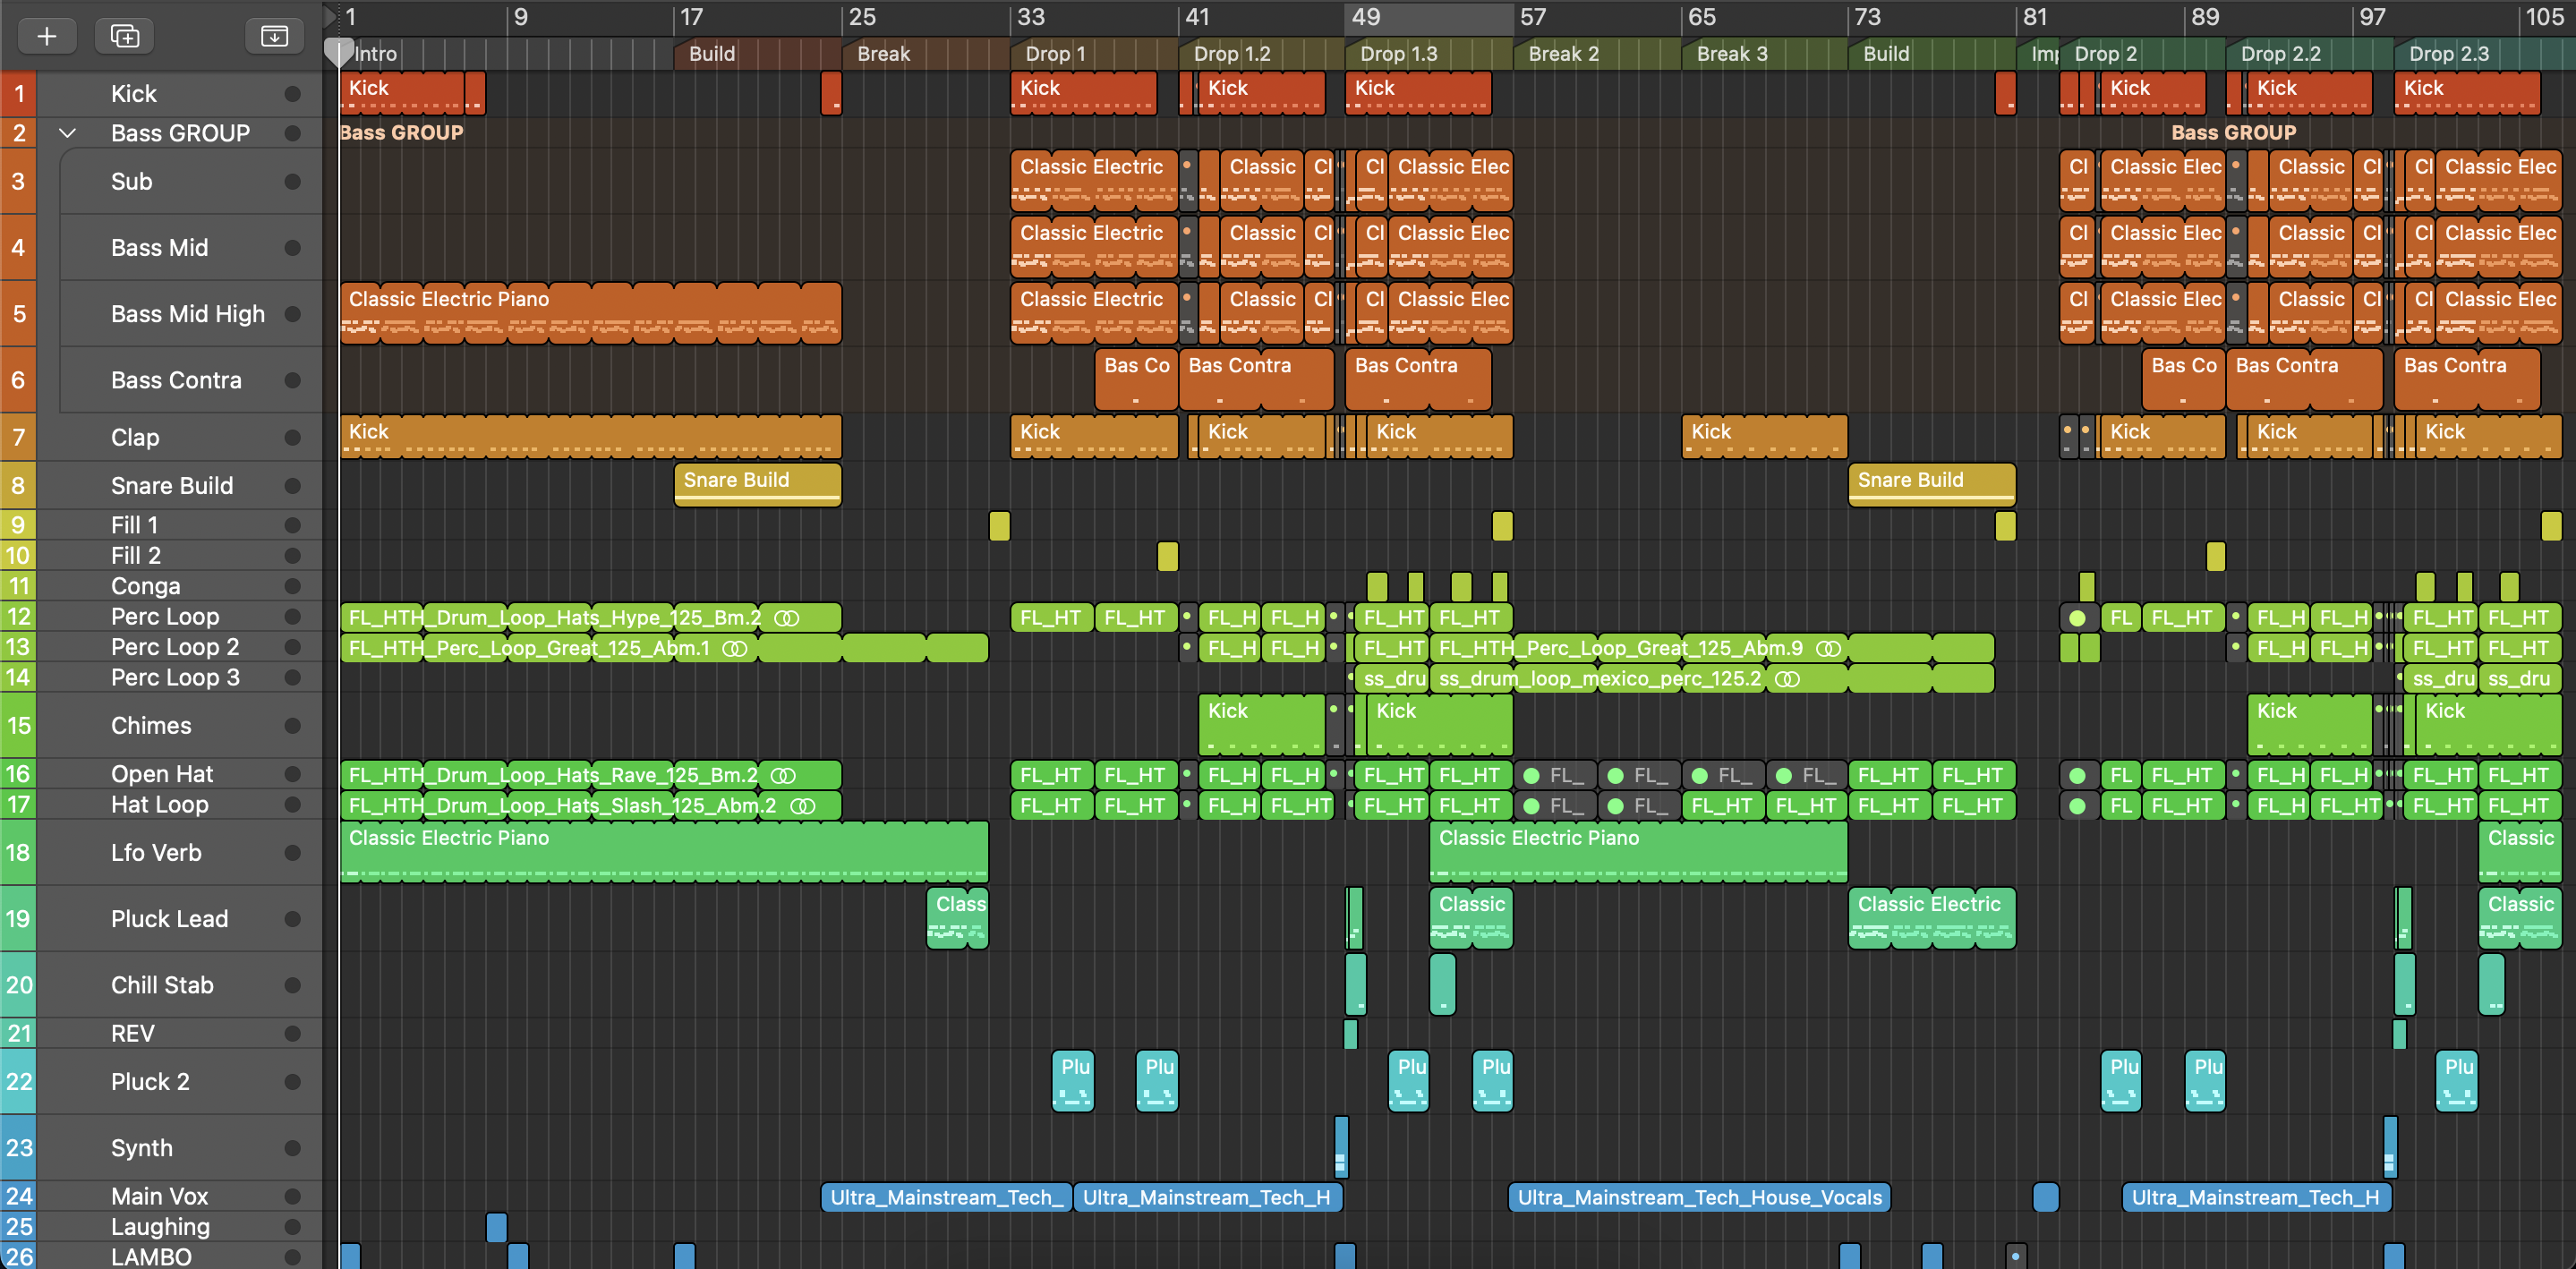The height and width of the screenshot is (1269, 2576).
Task: Select the Bass GROUP track header
Action: point(180,133)
